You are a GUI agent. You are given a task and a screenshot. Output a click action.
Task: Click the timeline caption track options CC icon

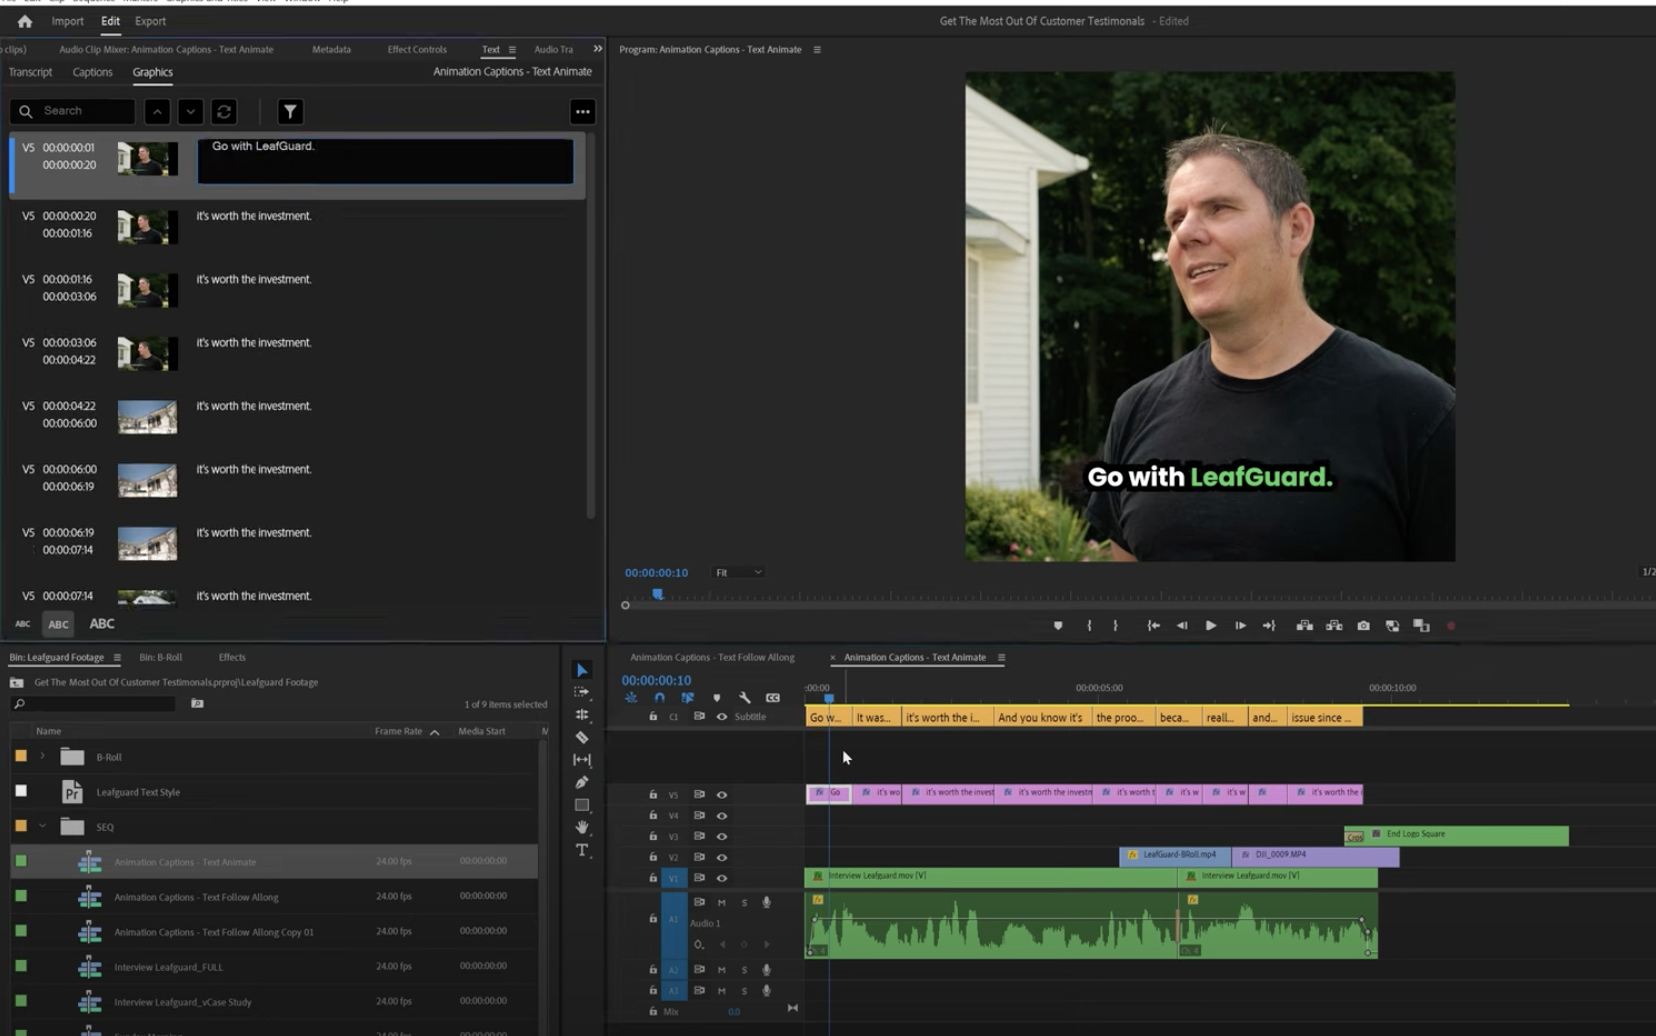[773, 698]
